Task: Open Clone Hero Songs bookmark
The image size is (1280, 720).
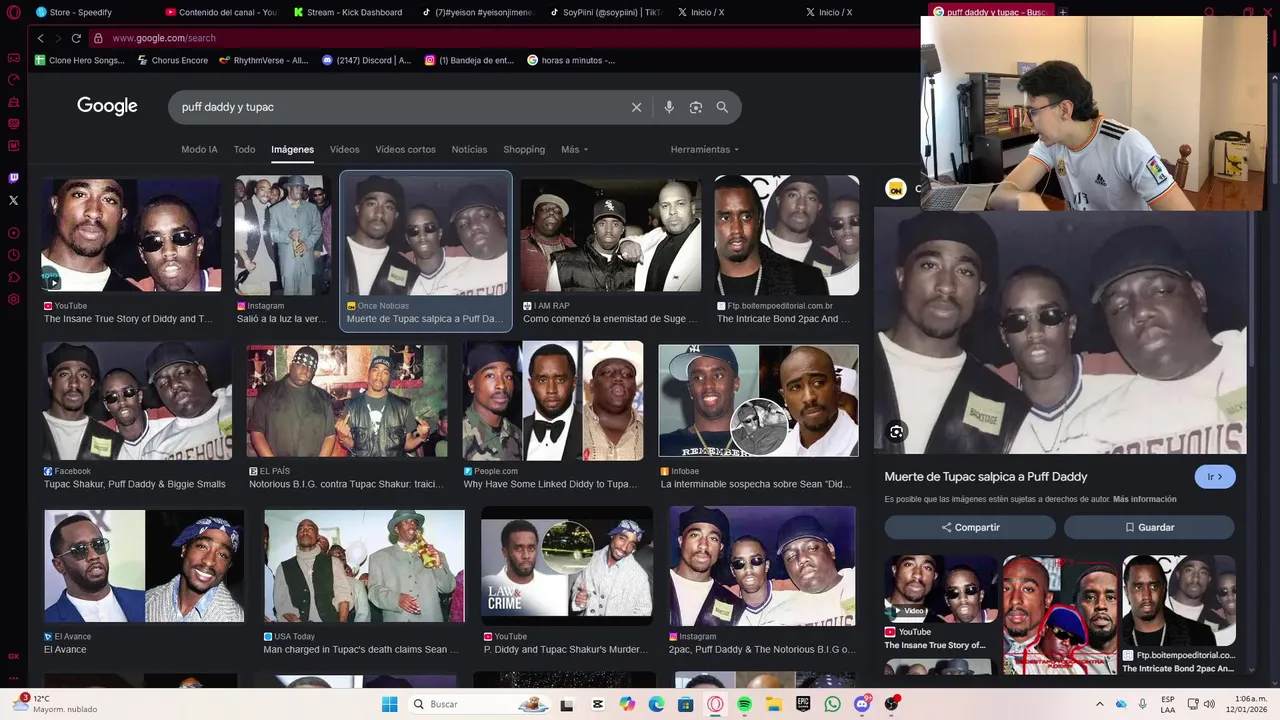Action: [x=80, y=60]
